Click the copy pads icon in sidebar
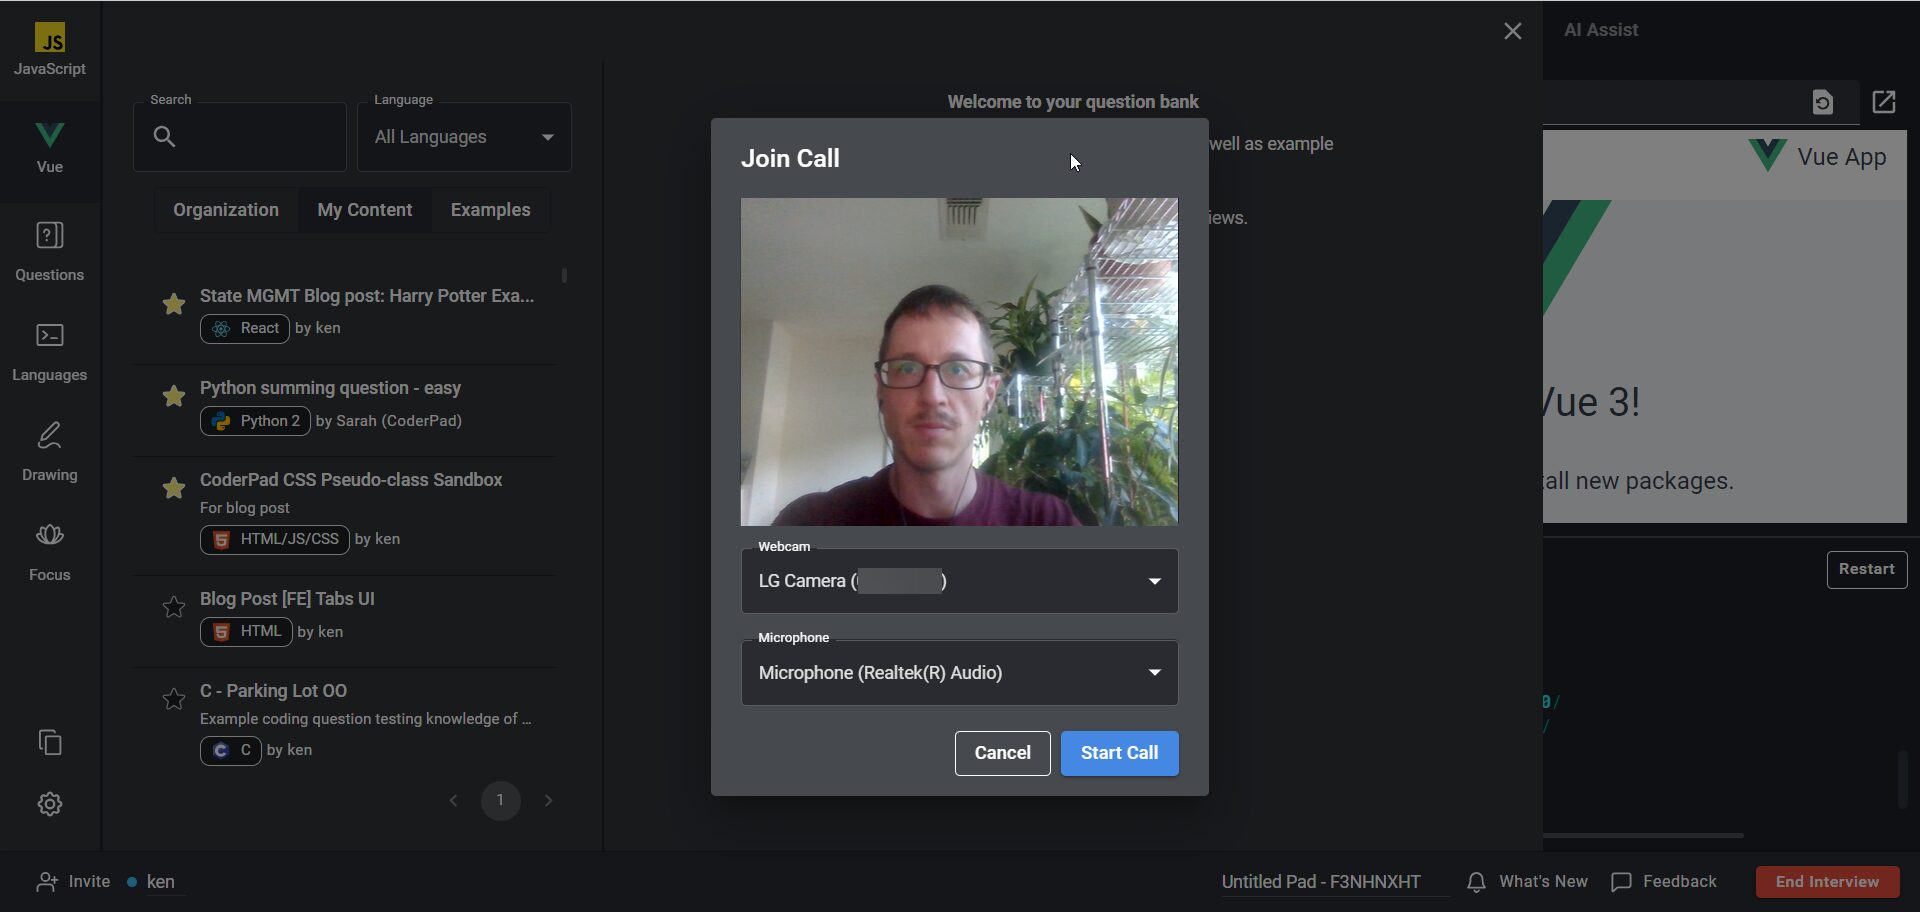This screenshot has width=1920, height=912. 50,742
